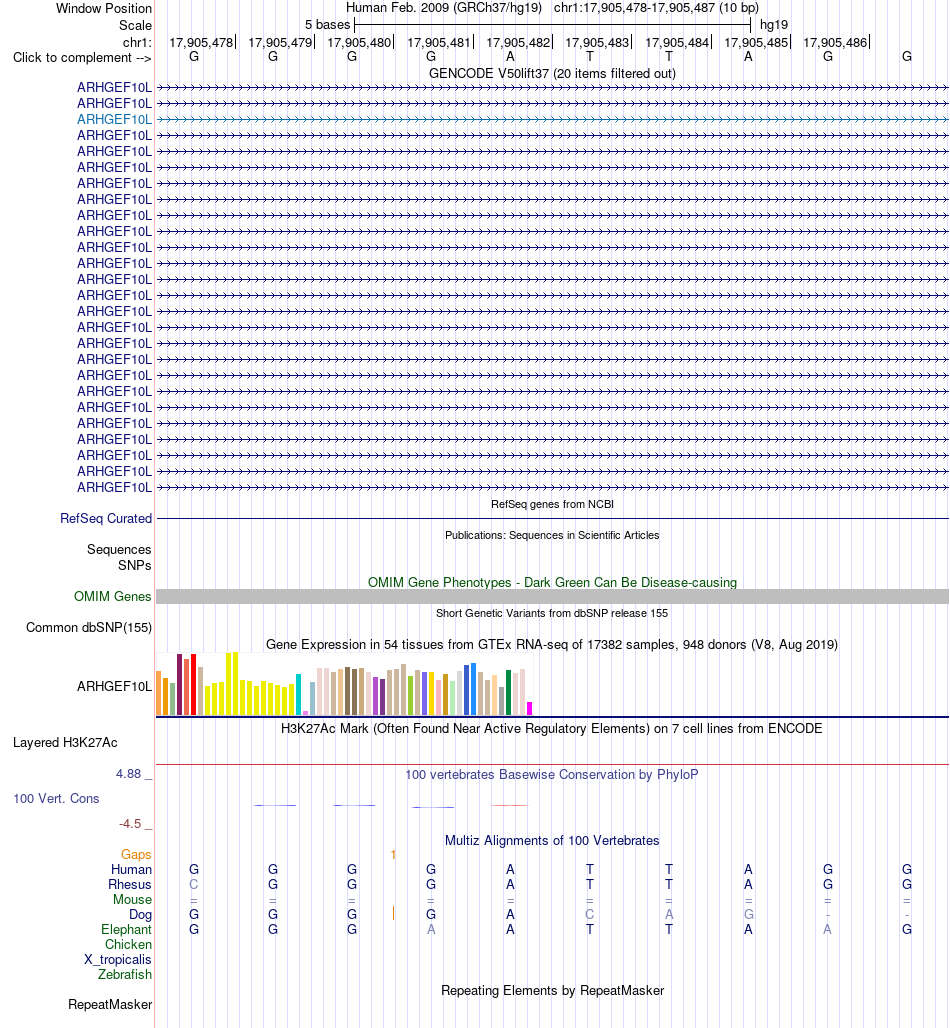950x1028 pixels.
Task: Open the "RefSeq genes from NCBI" track title
Action: point(552,504)
